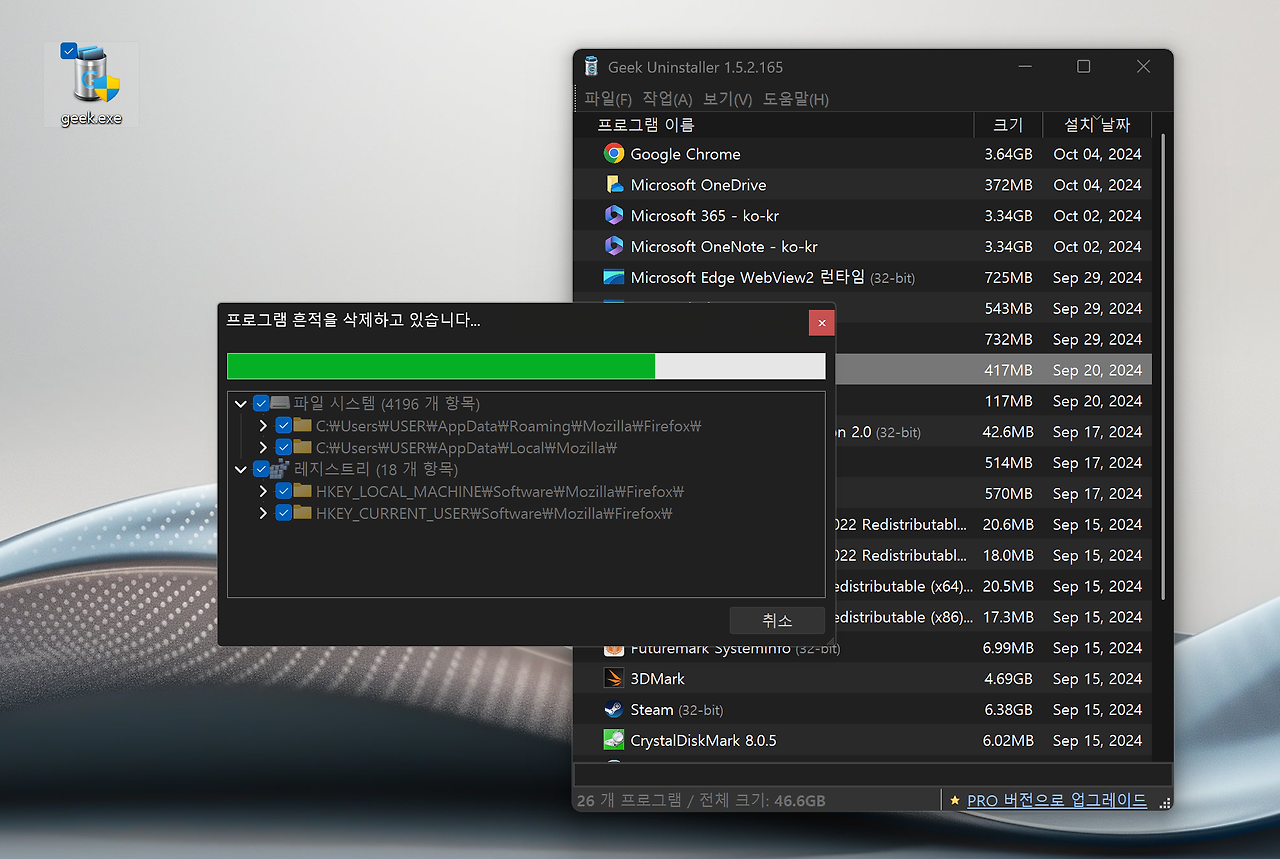Click the 파일 시스템 (4196 개 항목) label

pos(387,404)
